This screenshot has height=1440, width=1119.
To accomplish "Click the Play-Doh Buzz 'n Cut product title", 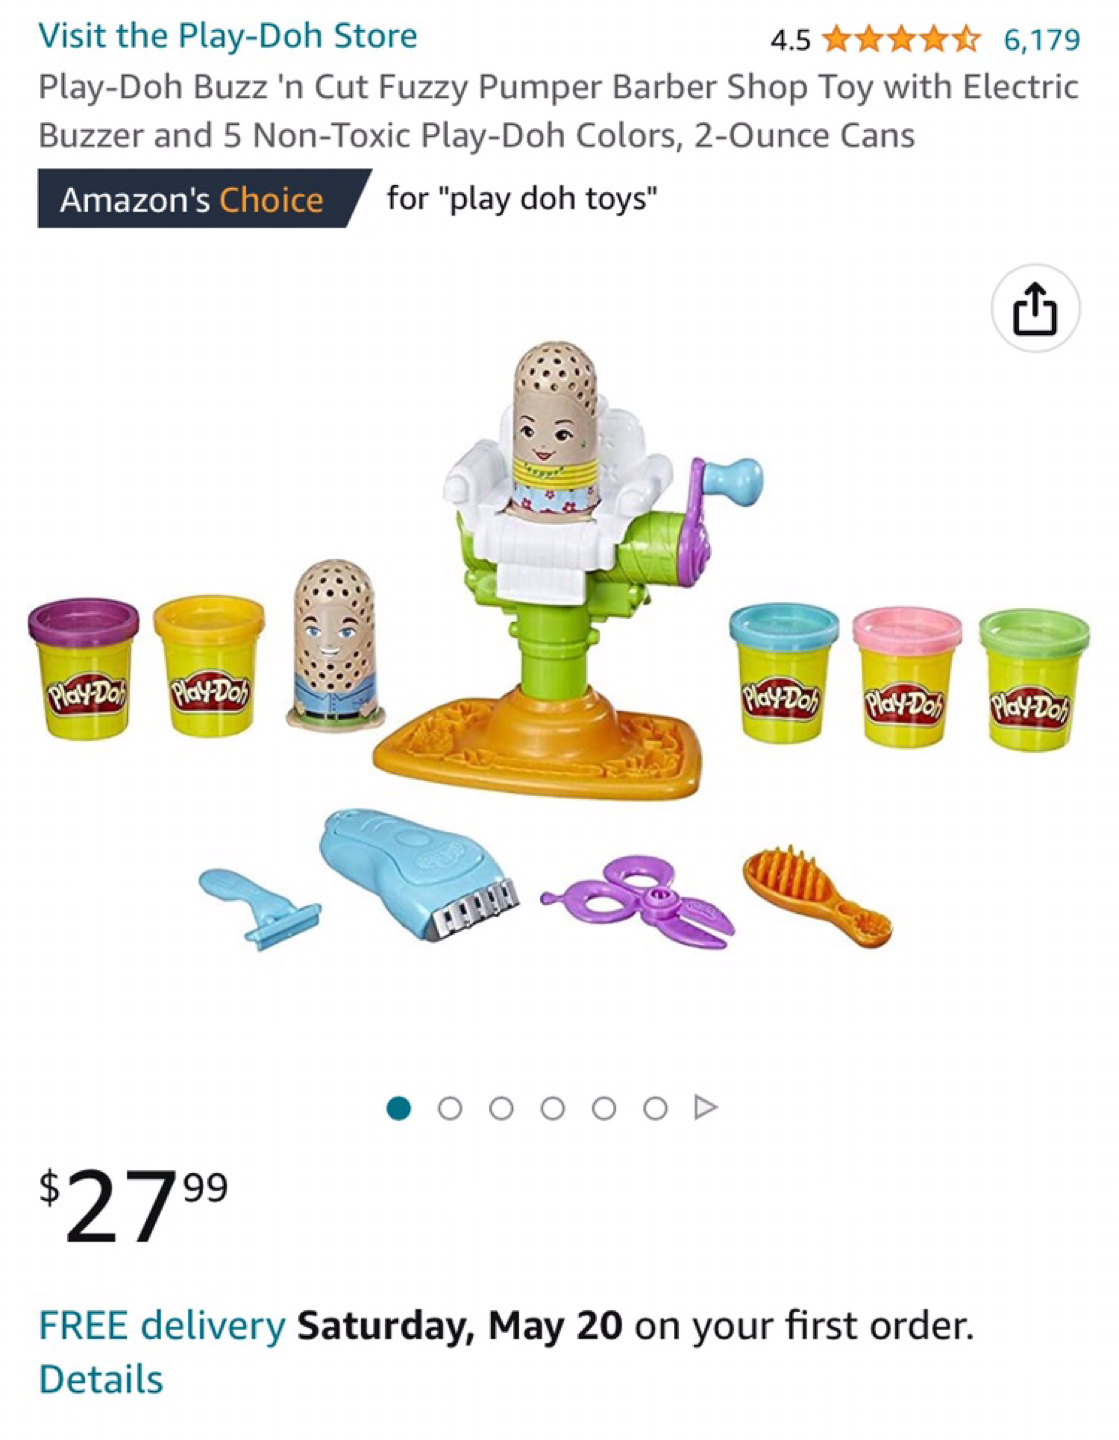I will pos(558,111).
